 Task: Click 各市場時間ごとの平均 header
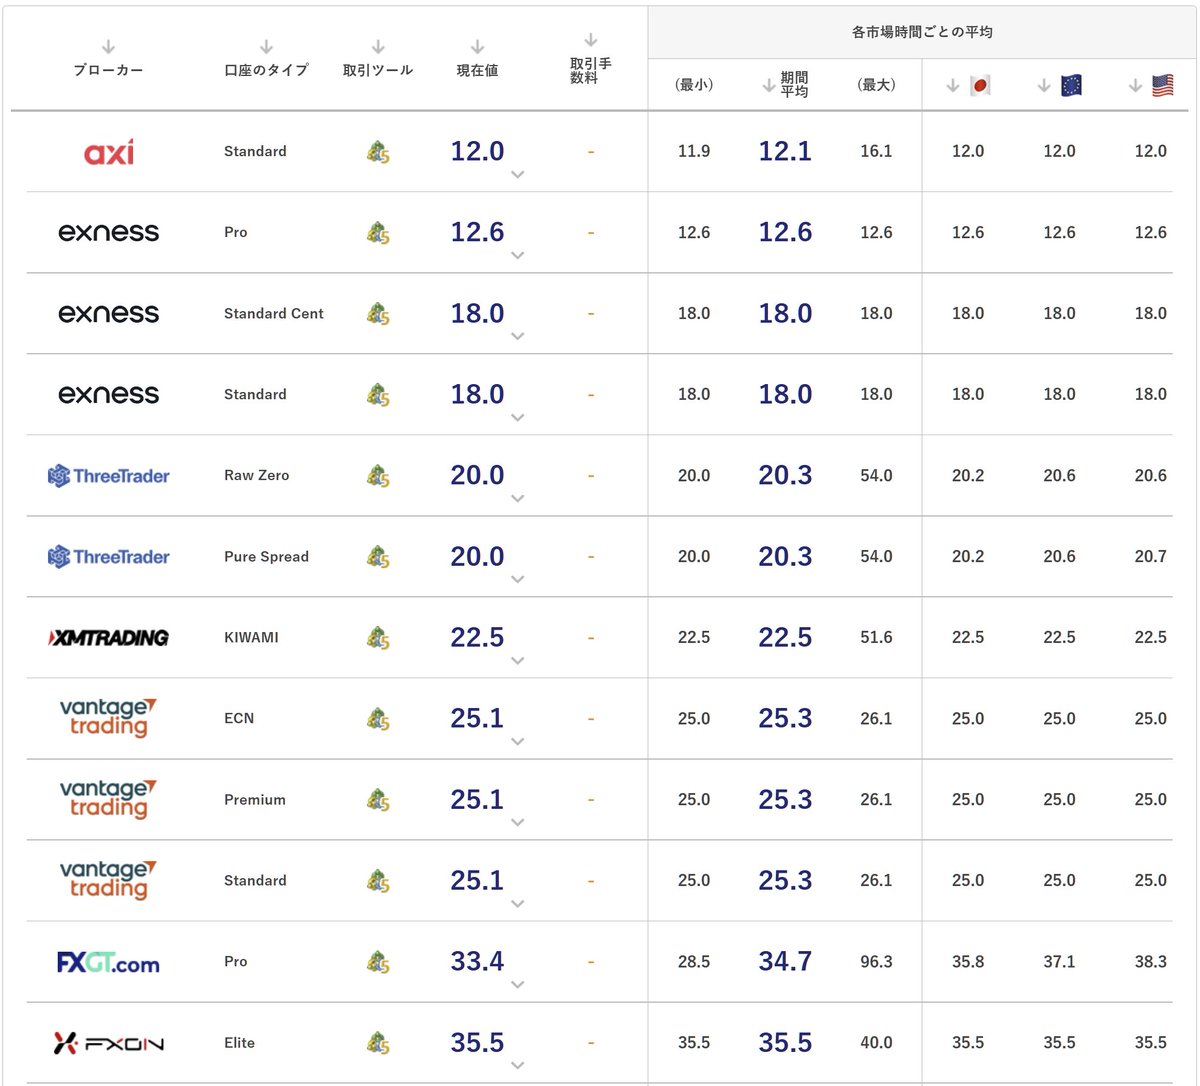pyautogui.click(x=922, y=32)
